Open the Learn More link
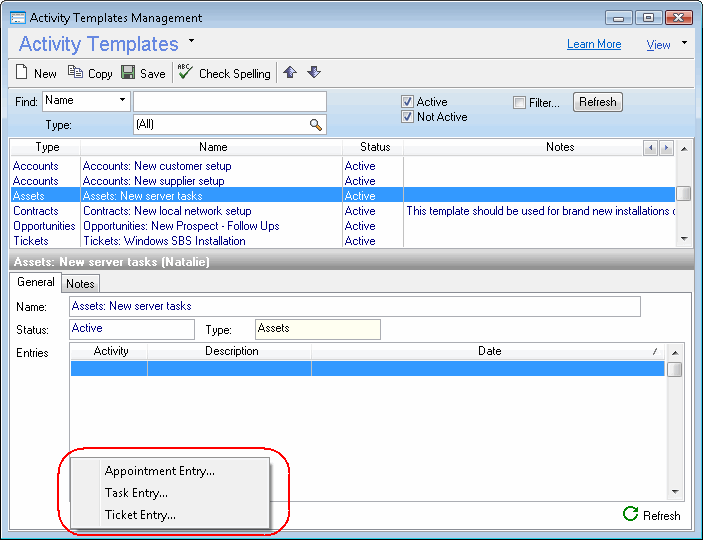703x540 pixels. tap(594, 44)
